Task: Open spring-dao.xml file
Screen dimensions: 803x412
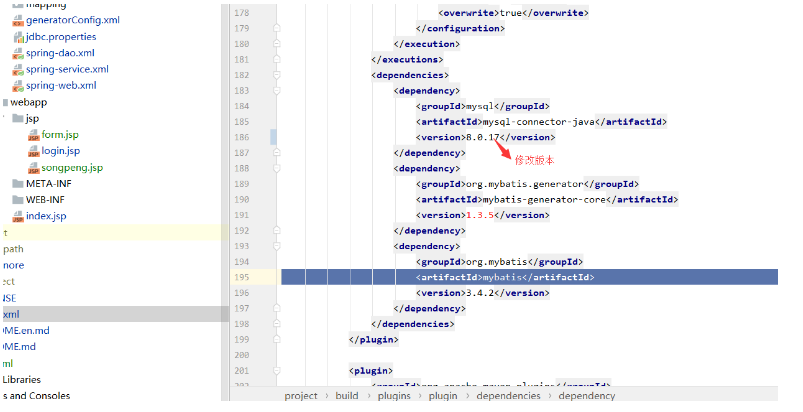Action: pyautogui.click(x=60, y=53)
